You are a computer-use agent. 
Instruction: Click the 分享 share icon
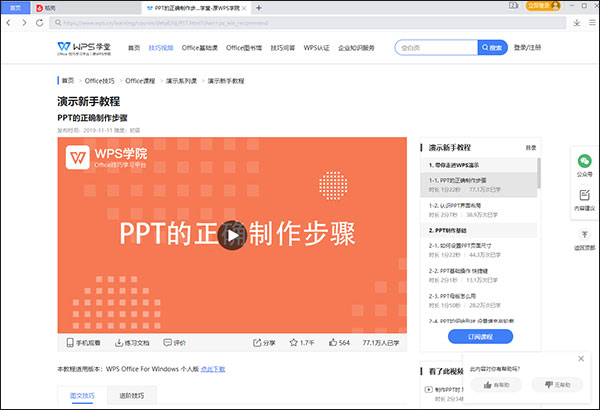(264, 343)
